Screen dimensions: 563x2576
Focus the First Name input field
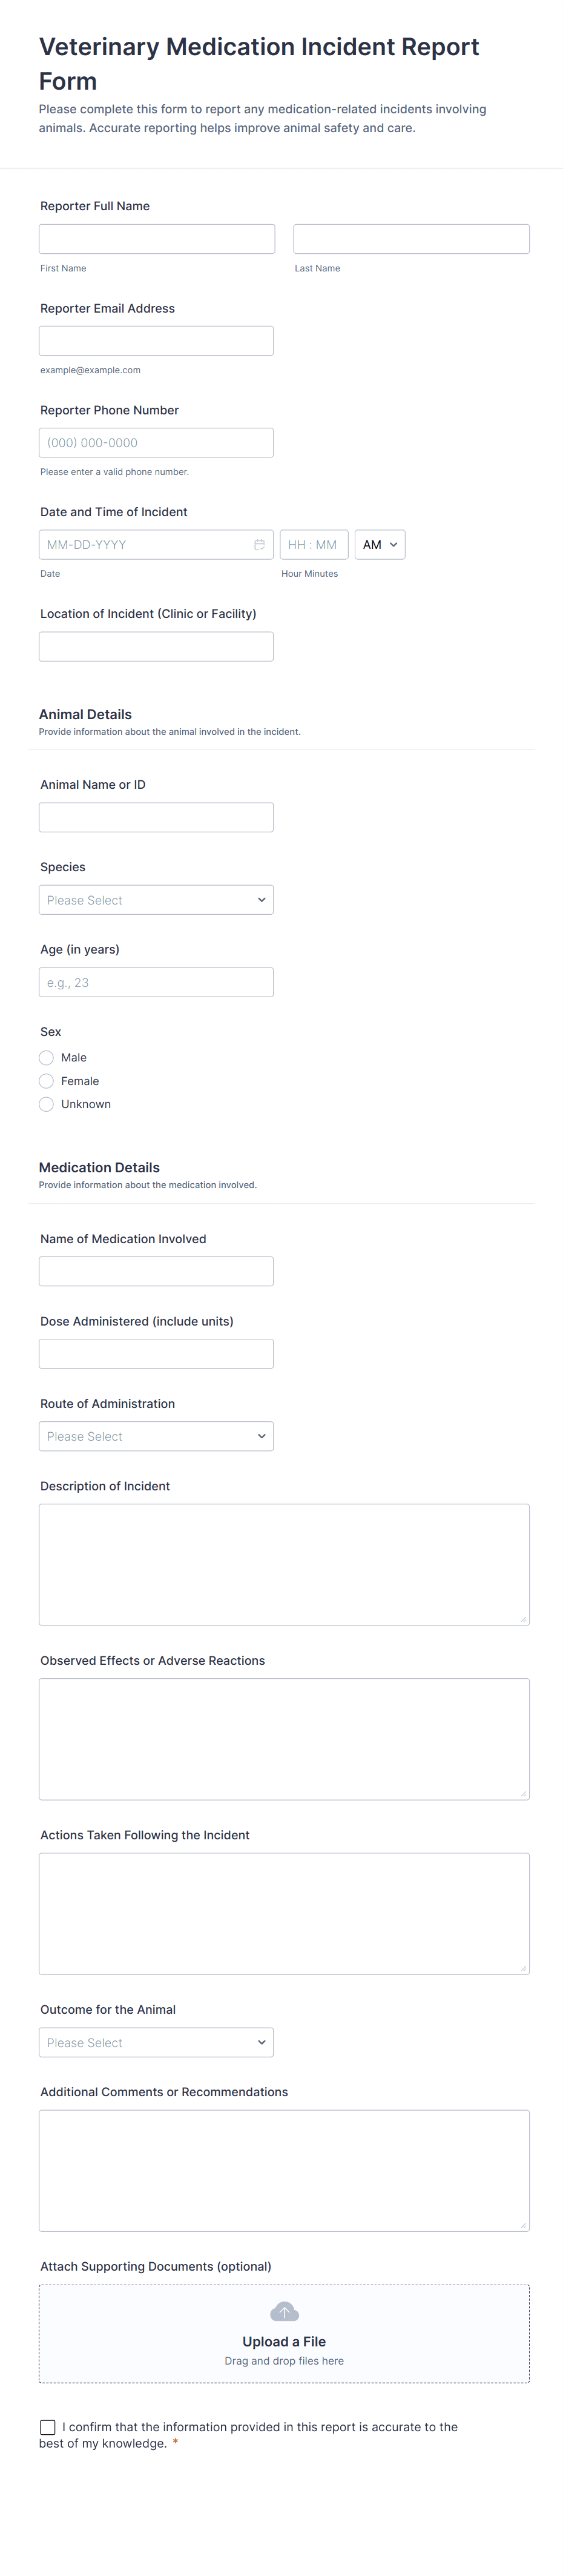pyautogui.click(x=157, y=239)
